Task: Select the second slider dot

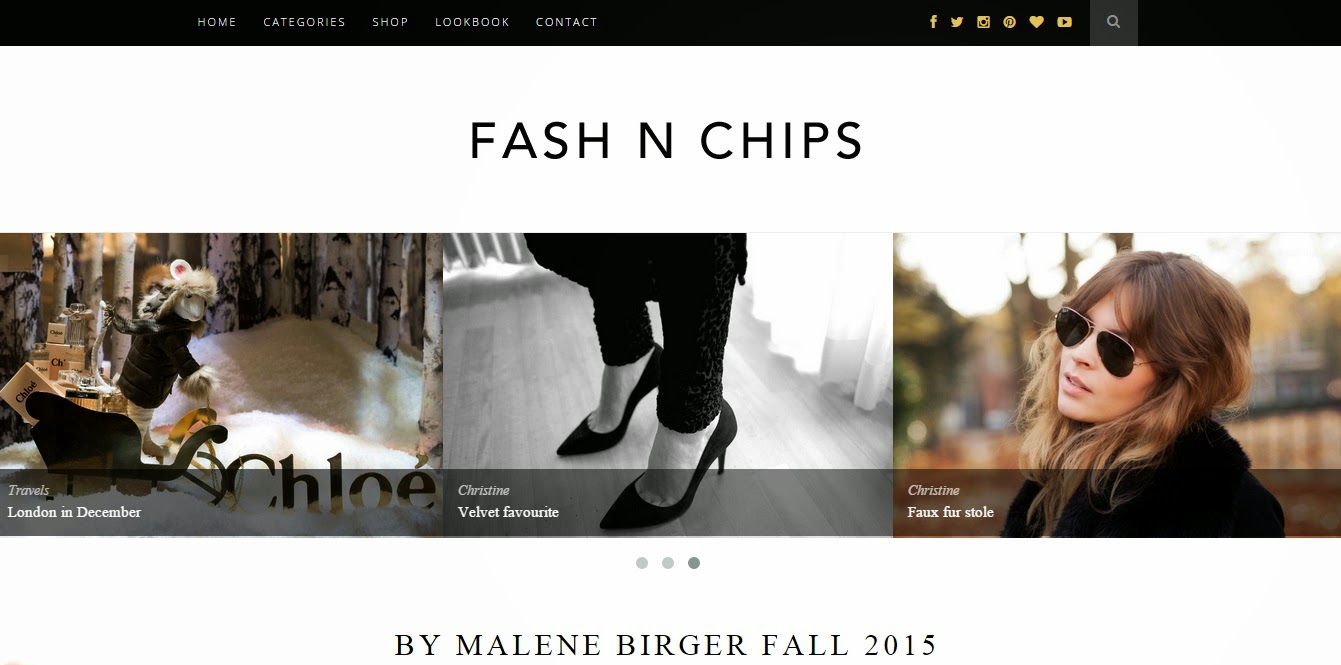Action: [x=668, y=563]
